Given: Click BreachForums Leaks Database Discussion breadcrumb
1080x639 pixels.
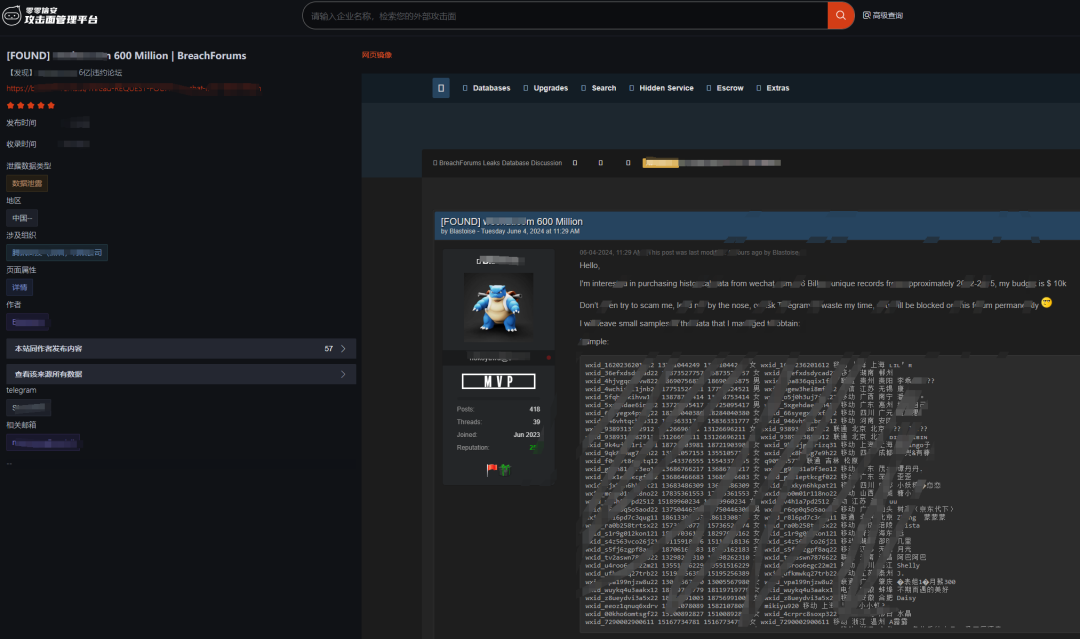Looking at the screenshot, I should click(x=500, y=163).
